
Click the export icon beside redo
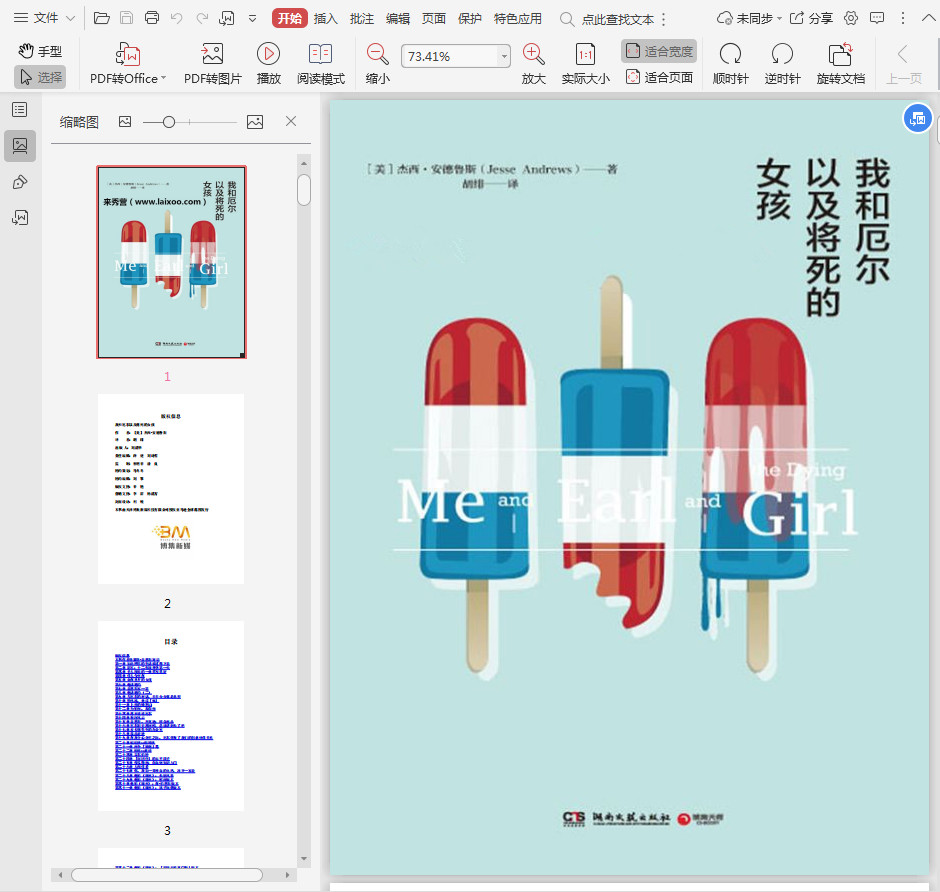(x=227, y=18)
